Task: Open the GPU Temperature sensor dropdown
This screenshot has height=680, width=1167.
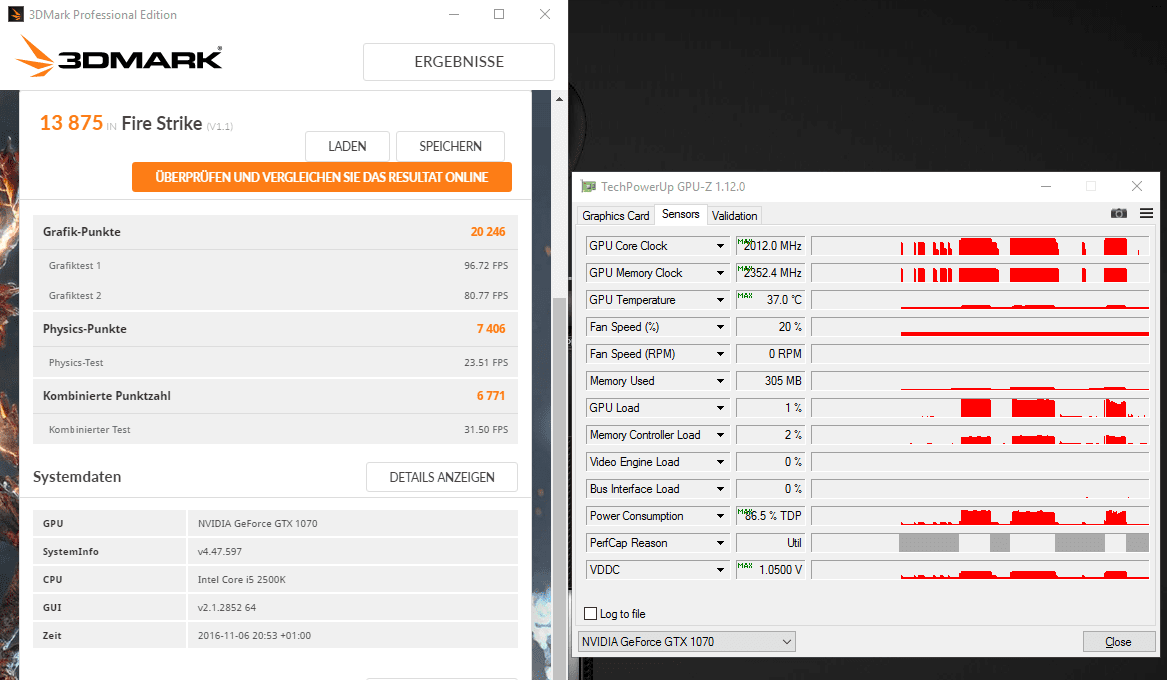Action: tap(720, 300)
